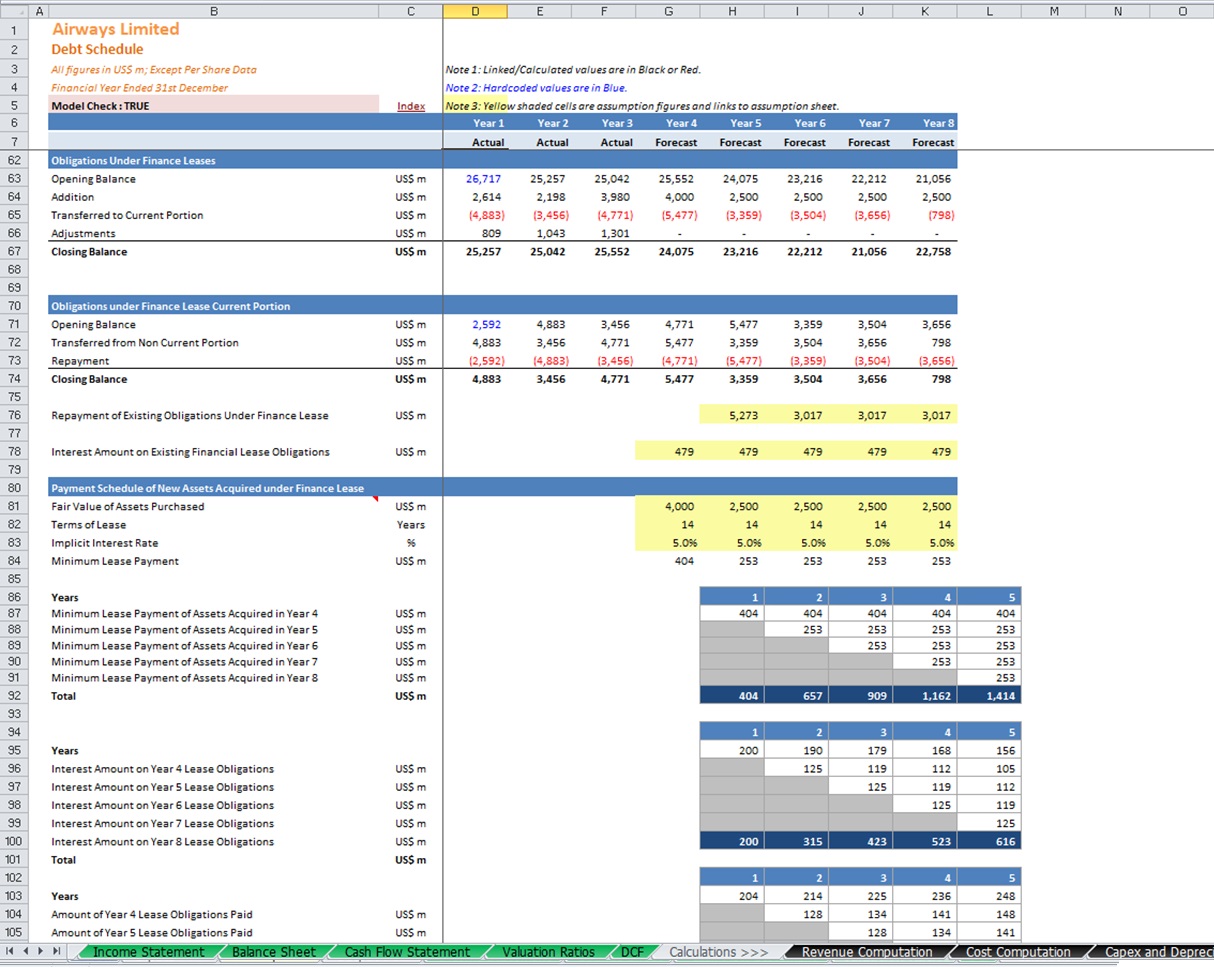Click the Payment Schedule of New Assets header

208,488
